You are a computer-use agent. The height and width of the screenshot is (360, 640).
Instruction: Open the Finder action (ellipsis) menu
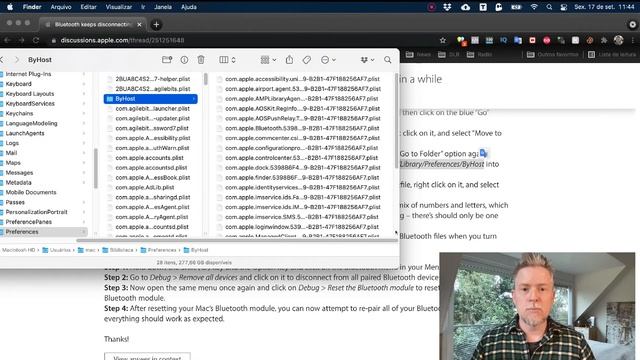point(328,60)
